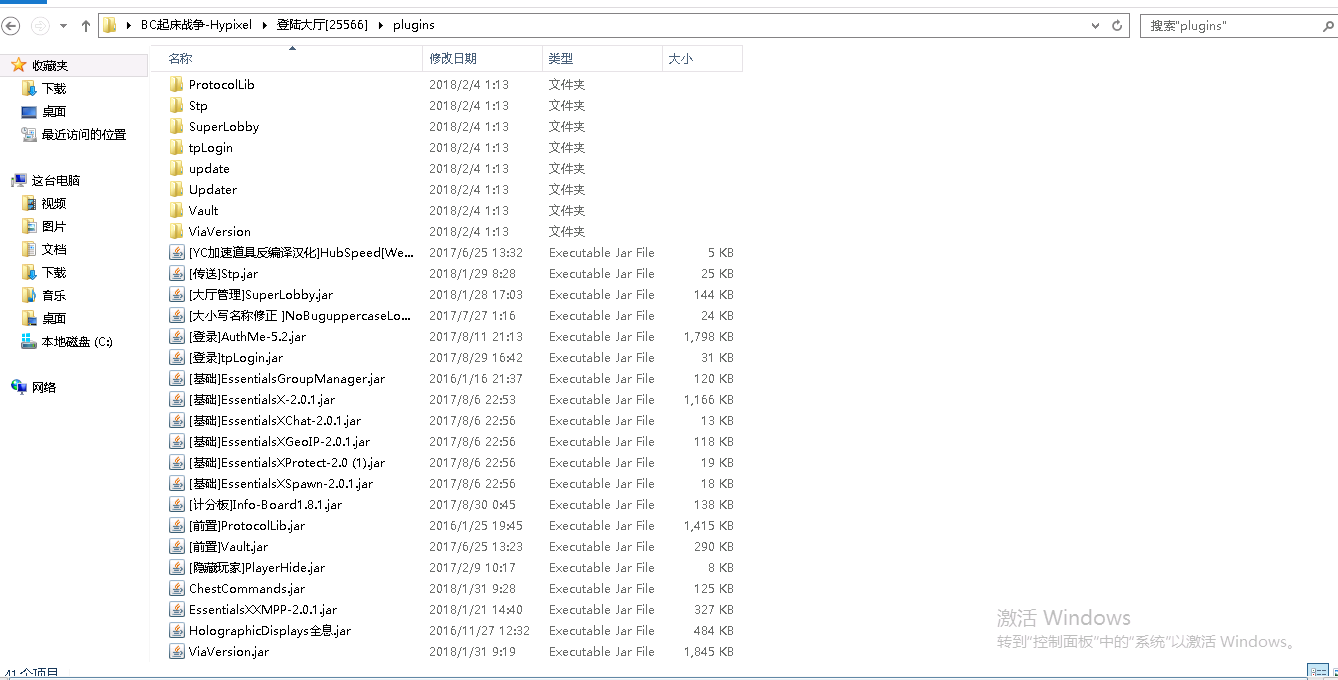Viewport: 1338px width, 680px height.
Task: Select the ProtocolLib folder icon
Action: coord(177,84)
